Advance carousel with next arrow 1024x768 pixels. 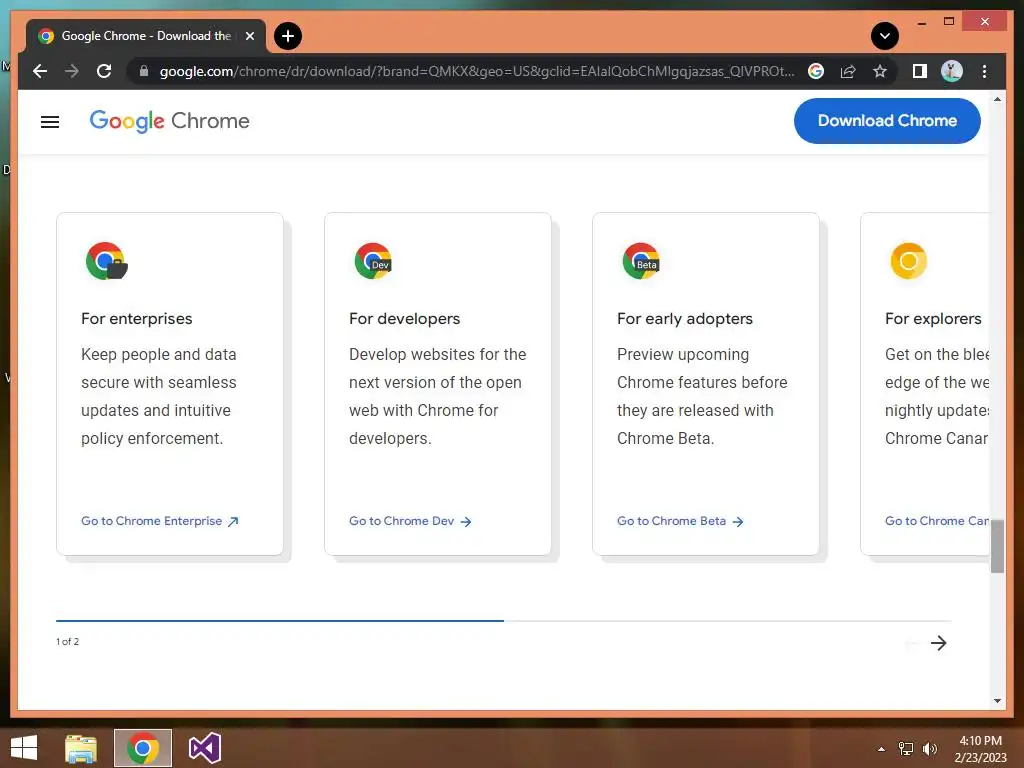point(938,643)
